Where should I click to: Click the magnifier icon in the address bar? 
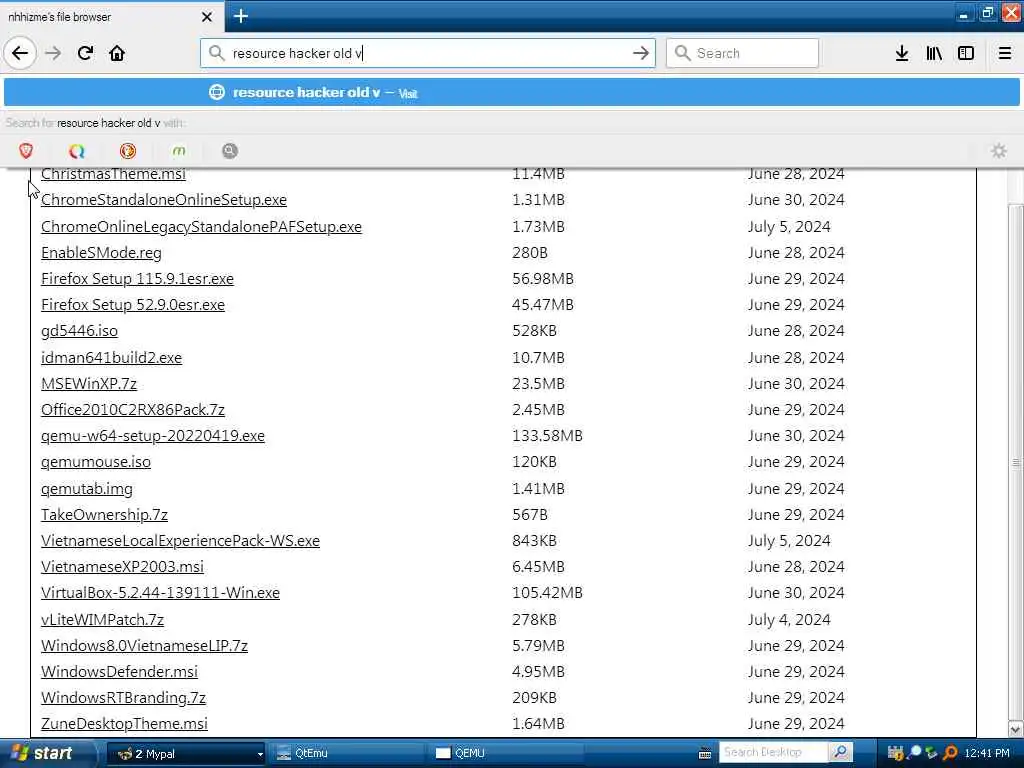click(216, 53)
